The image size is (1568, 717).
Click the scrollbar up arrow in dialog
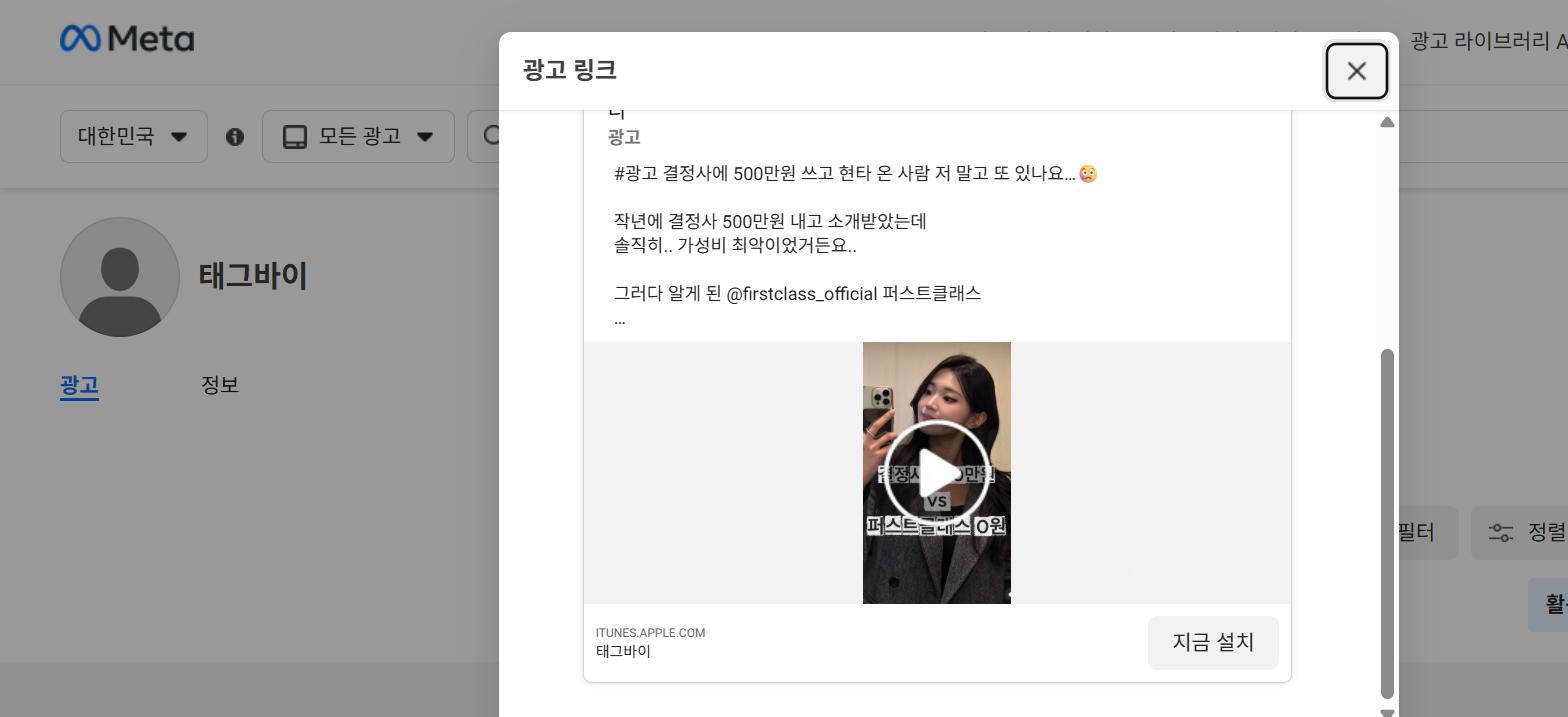click(1387, 122)
